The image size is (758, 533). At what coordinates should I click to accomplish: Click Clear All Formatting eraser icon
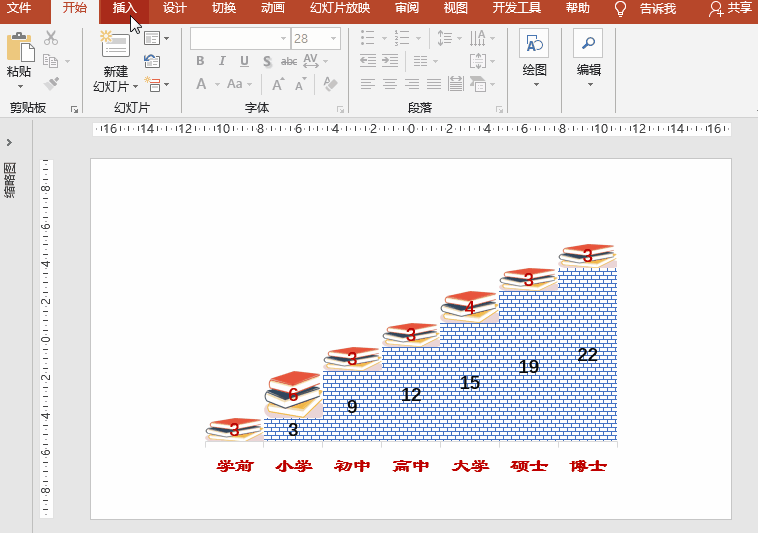tap(330, 84)
